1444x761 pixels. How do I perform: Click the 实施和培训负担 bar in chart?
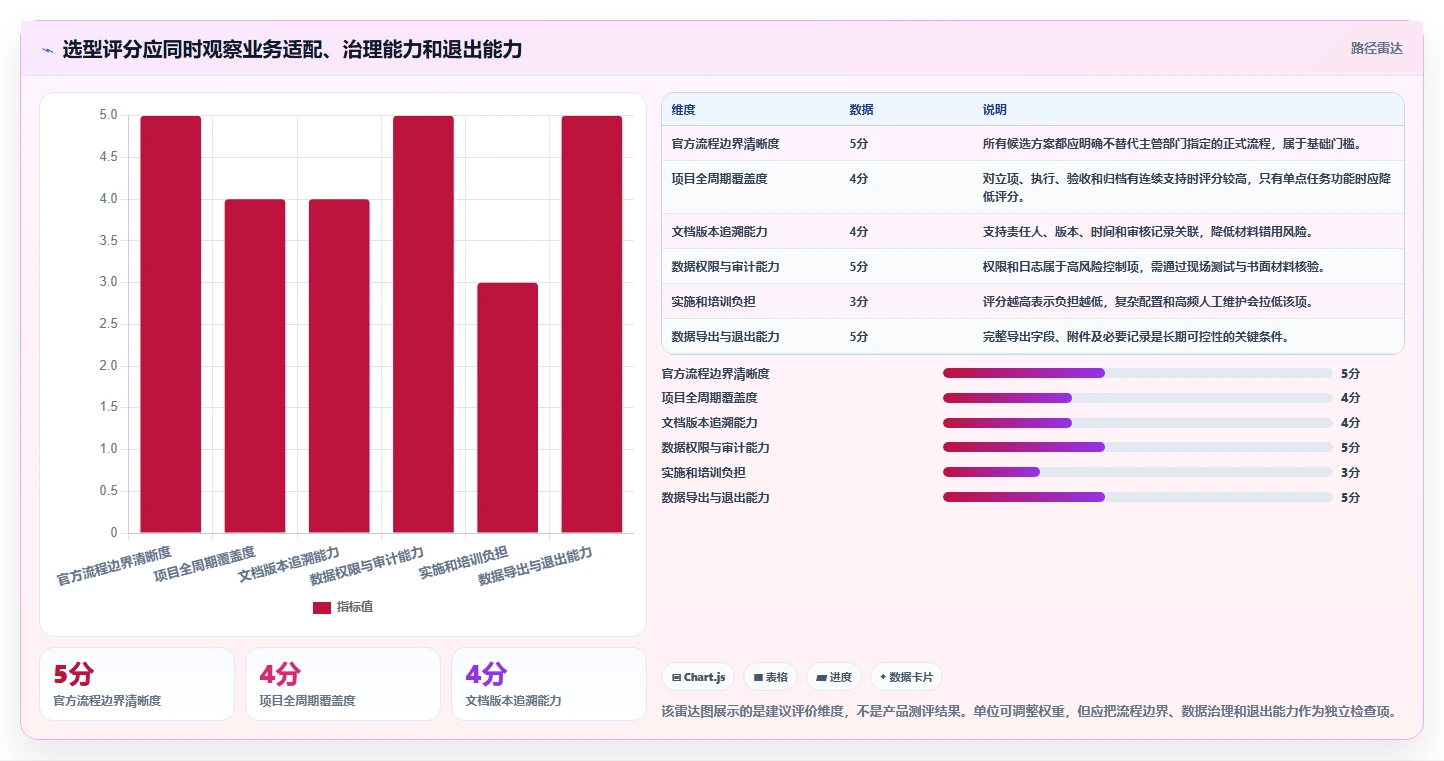pos(507,407)
